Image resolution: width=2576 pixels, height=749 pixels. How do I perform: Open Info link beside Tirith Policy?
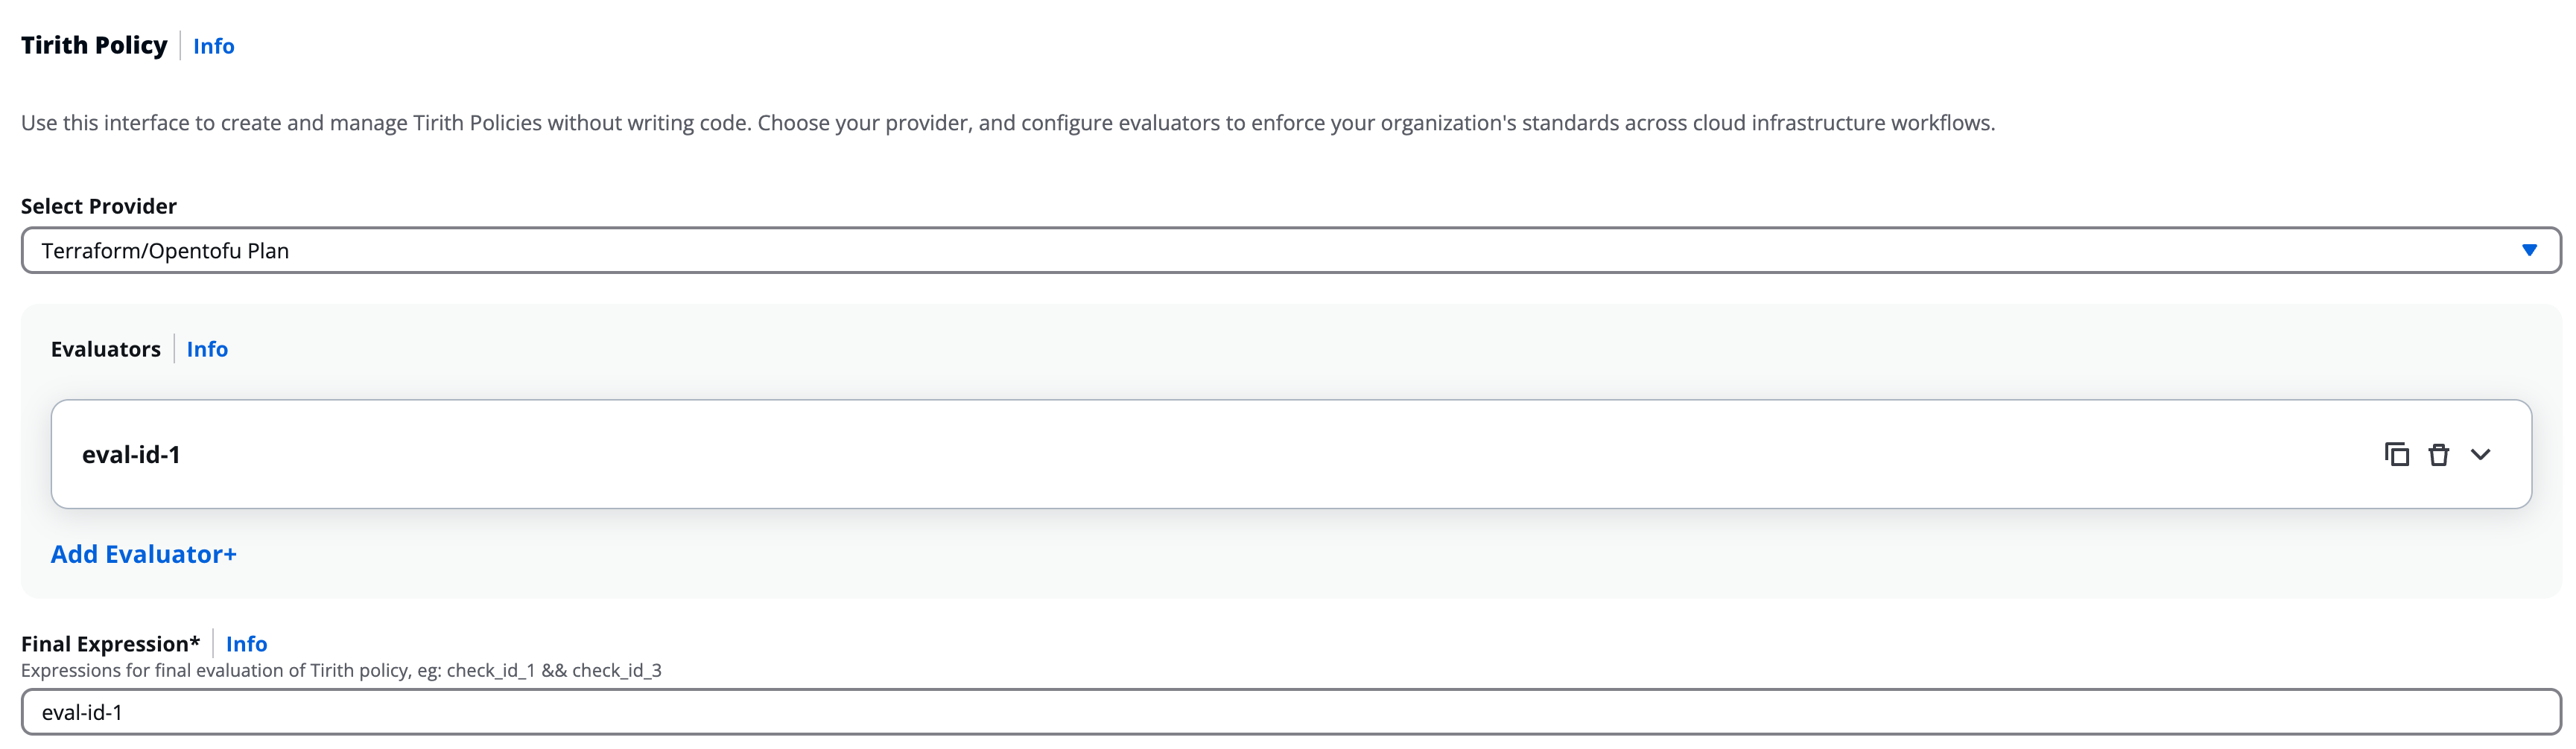point(213,46)
